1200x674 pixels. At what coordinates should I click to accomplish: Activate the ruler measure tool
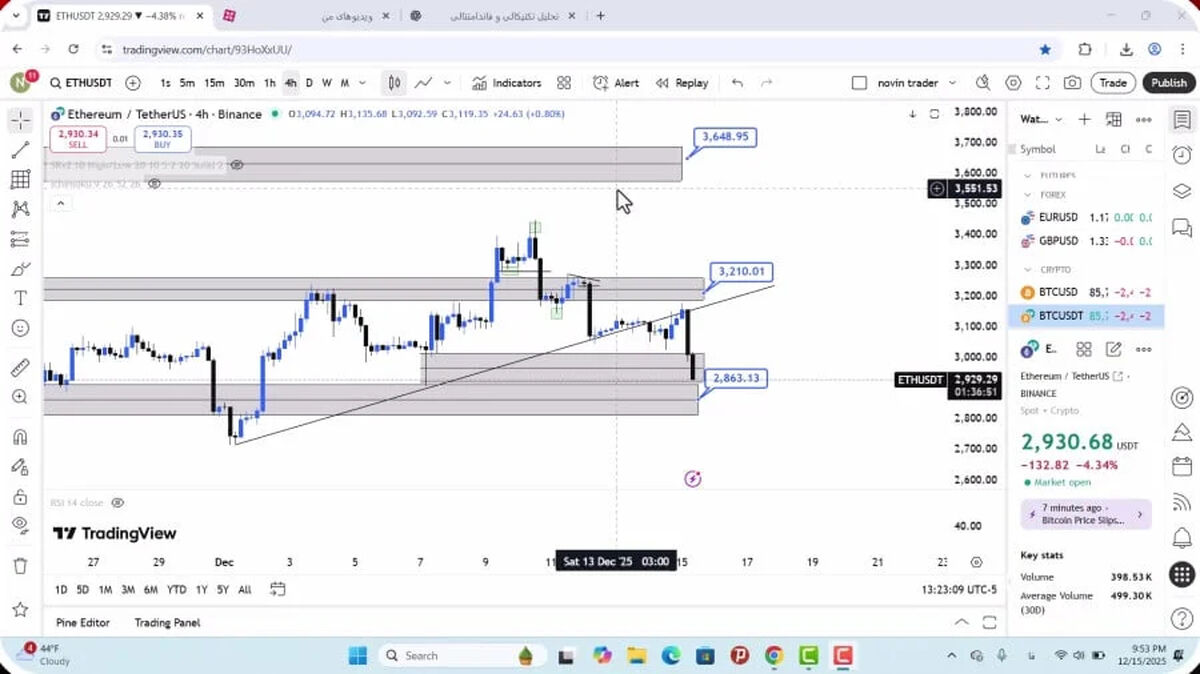(19, 367)
